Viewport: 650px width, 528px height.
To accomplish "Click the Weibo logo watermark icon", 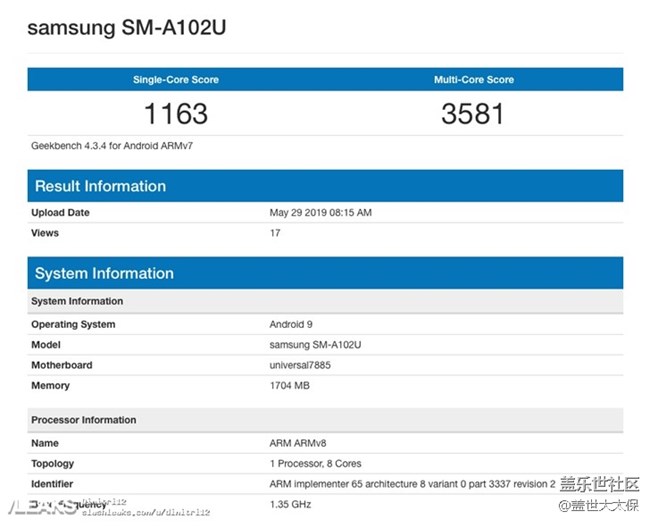I will (x=567, y=506).
